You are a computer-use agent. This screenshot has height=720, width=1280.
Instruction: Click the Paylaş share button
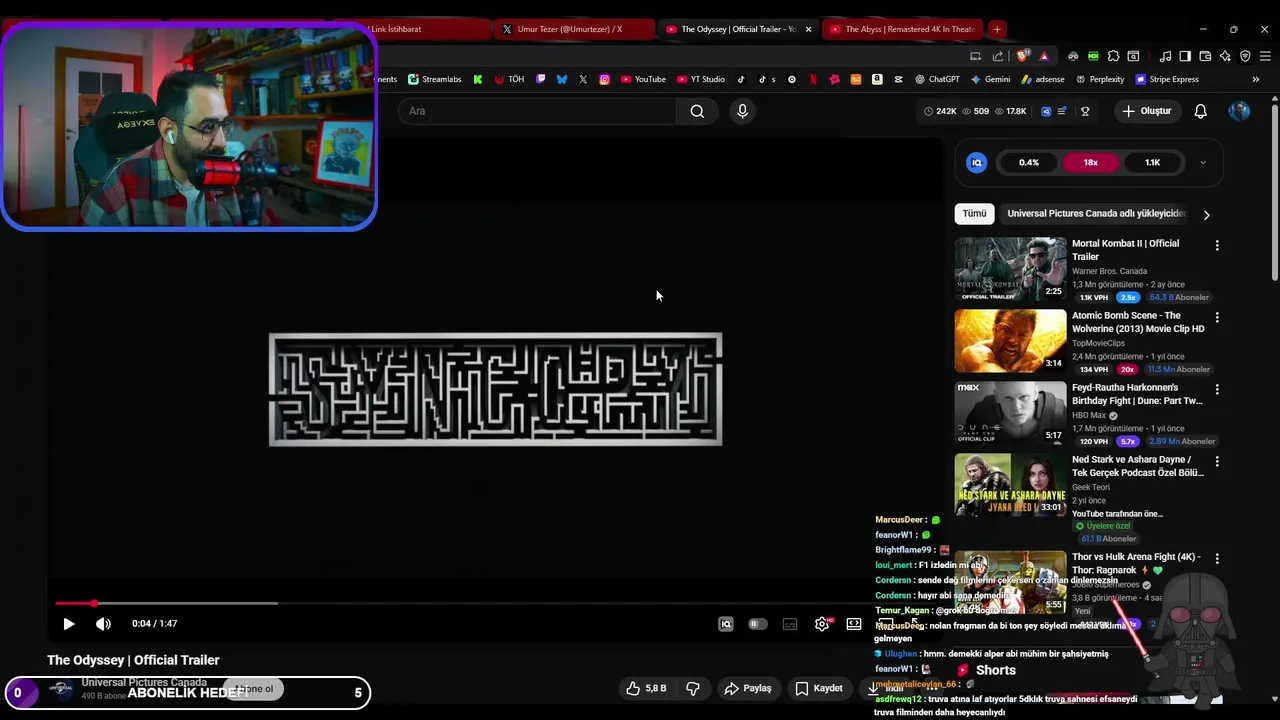pos(748,688)
